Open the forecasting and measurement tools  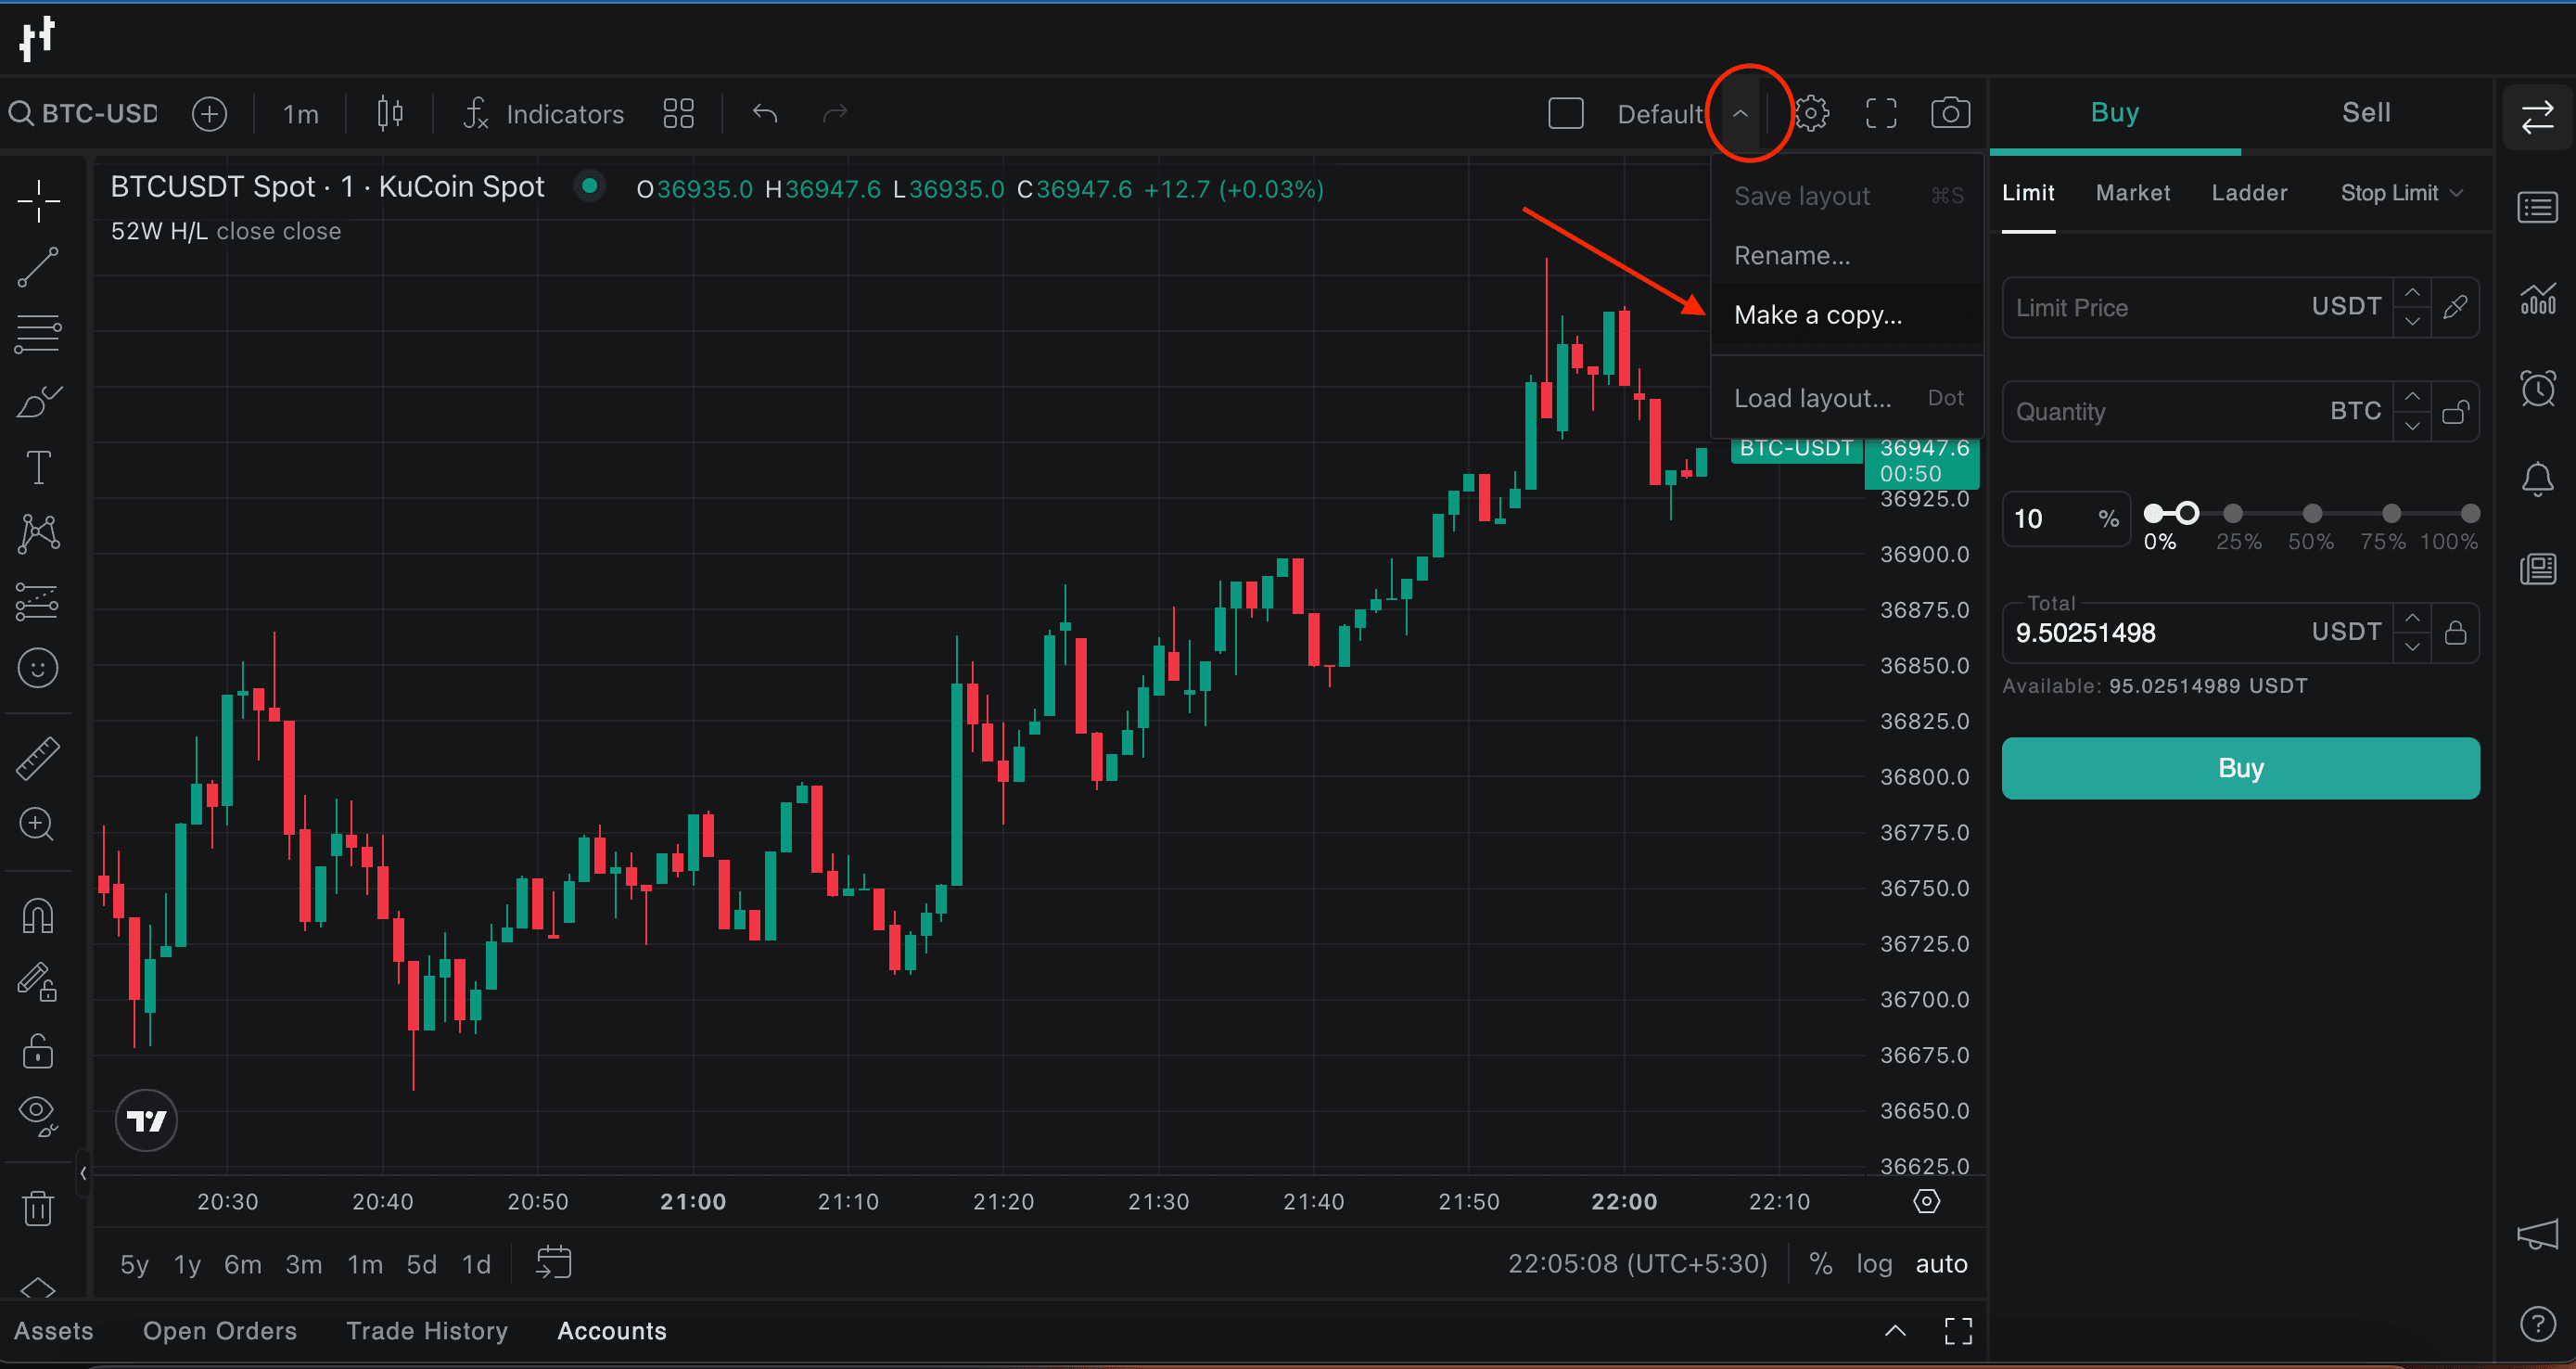click(x=38, y=601)
